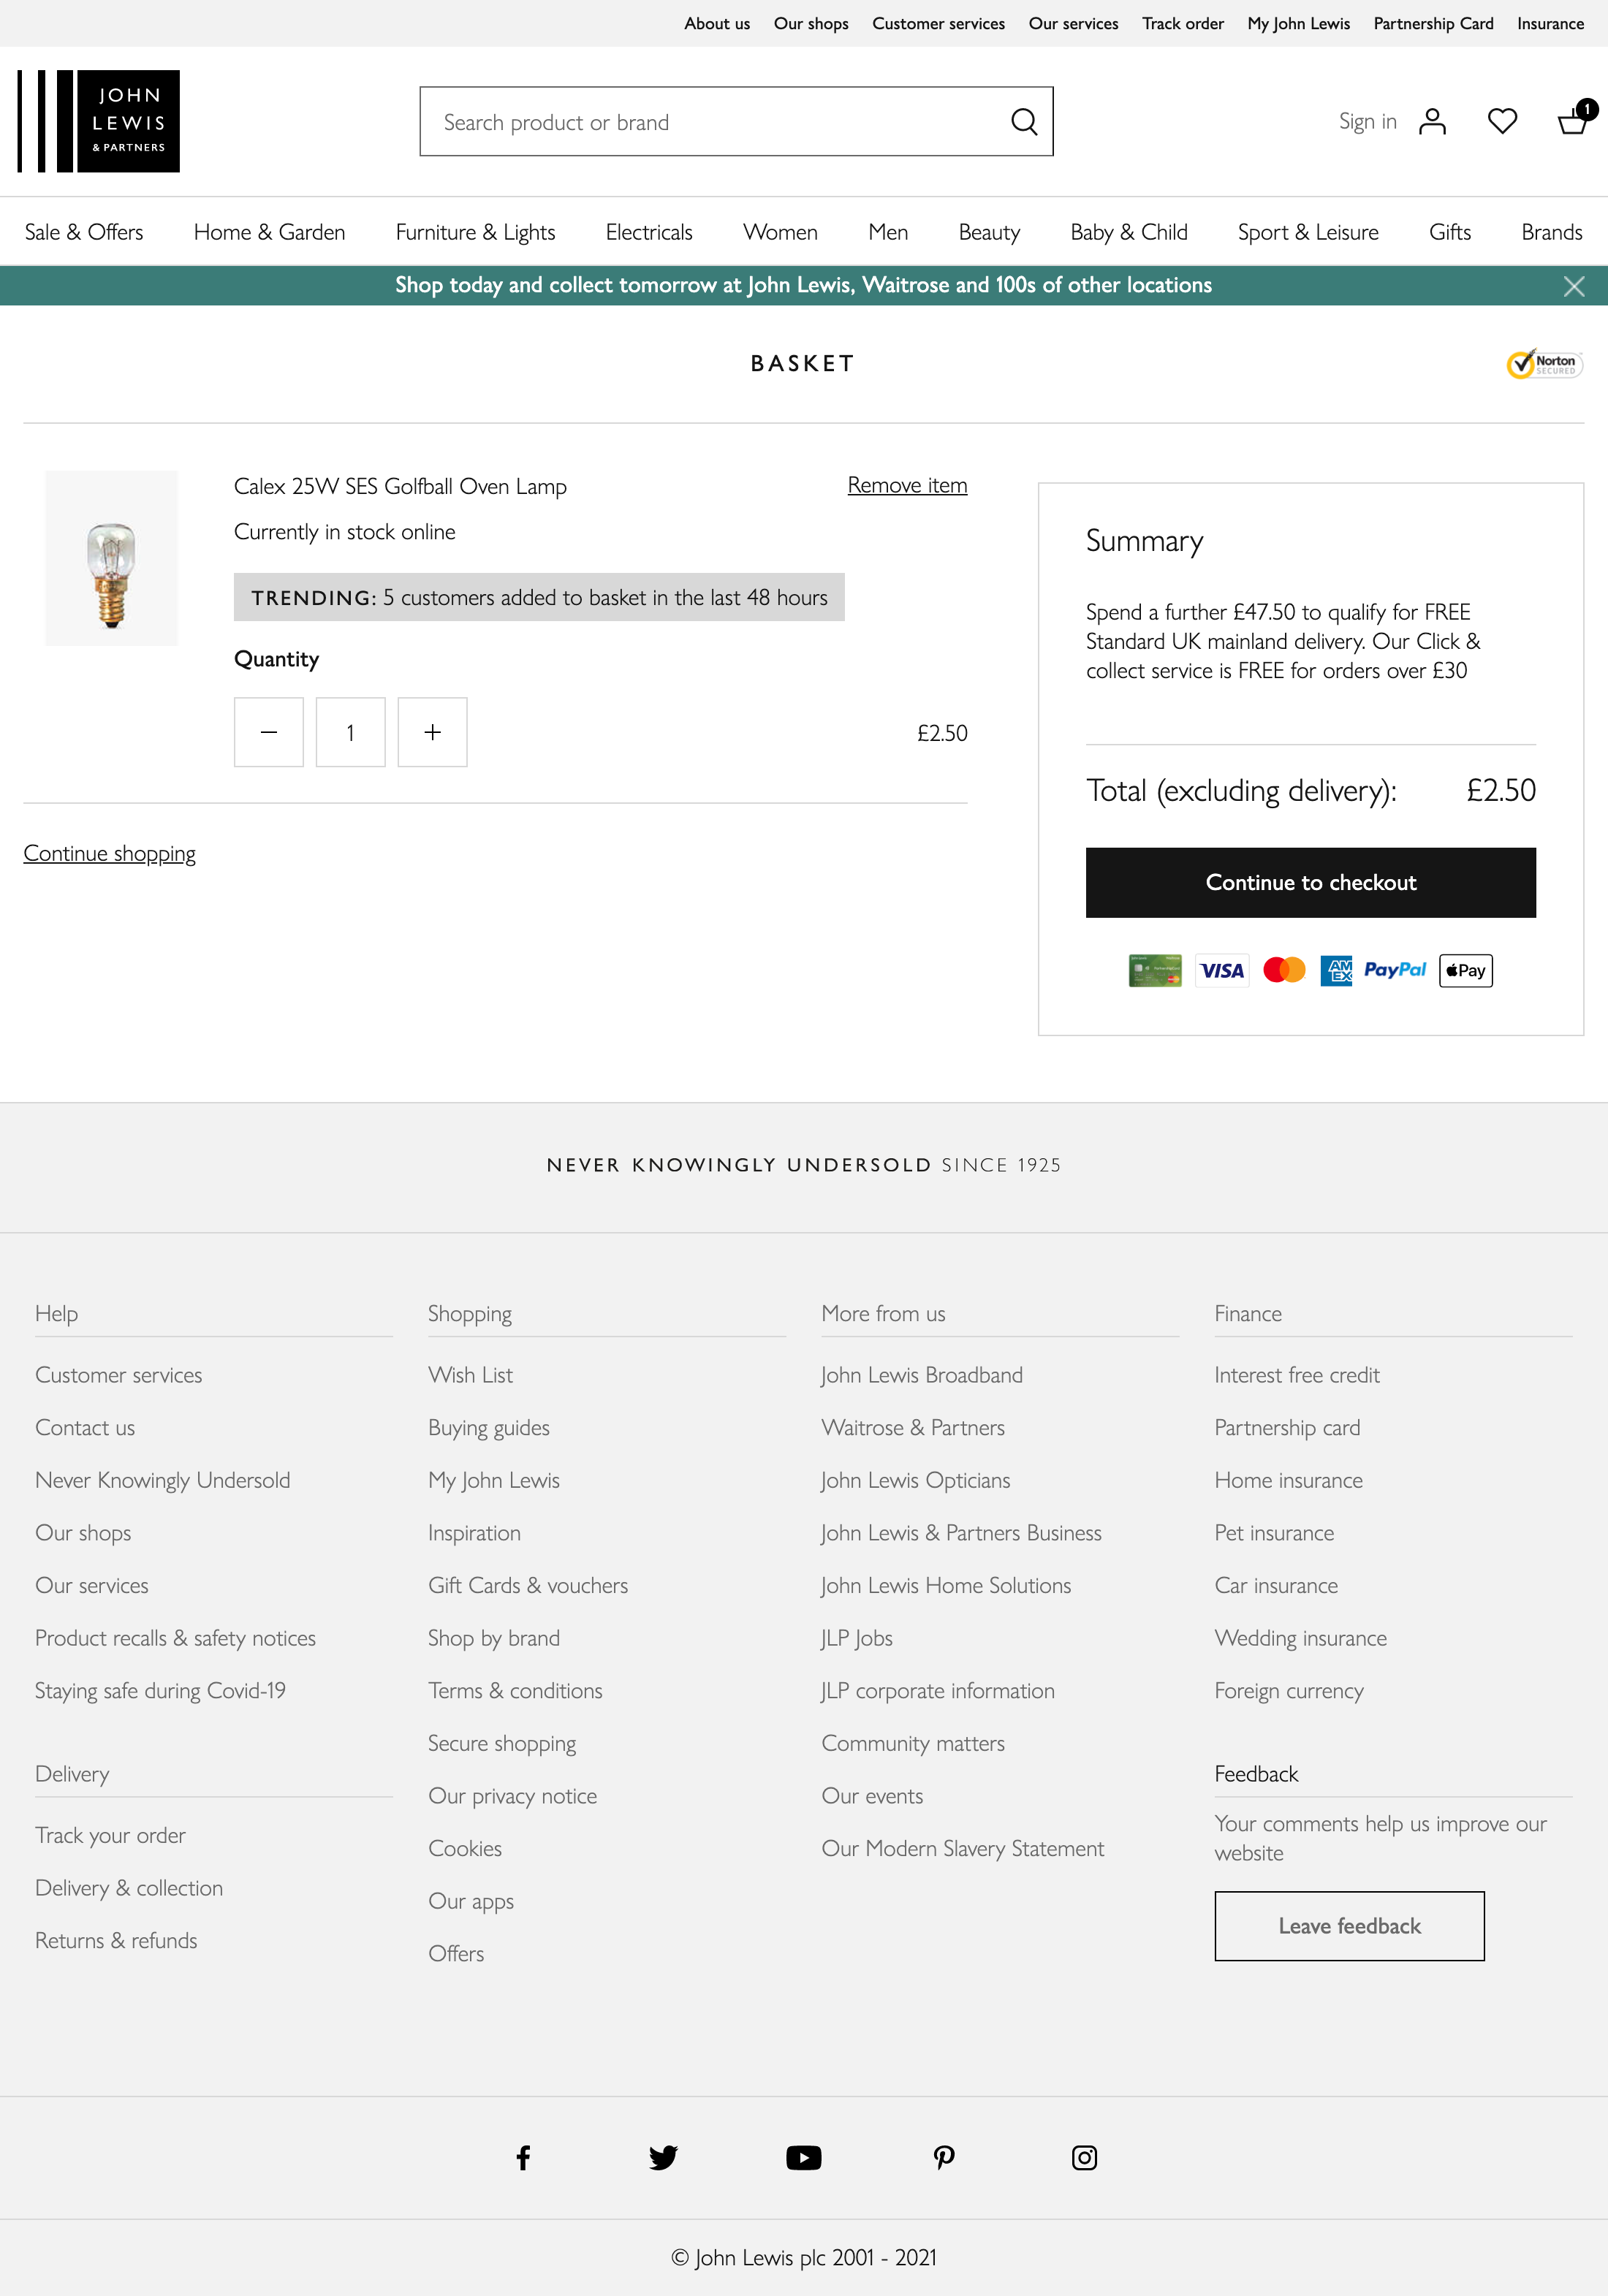Click the oven lamp product thumbnail

point(111,558)
